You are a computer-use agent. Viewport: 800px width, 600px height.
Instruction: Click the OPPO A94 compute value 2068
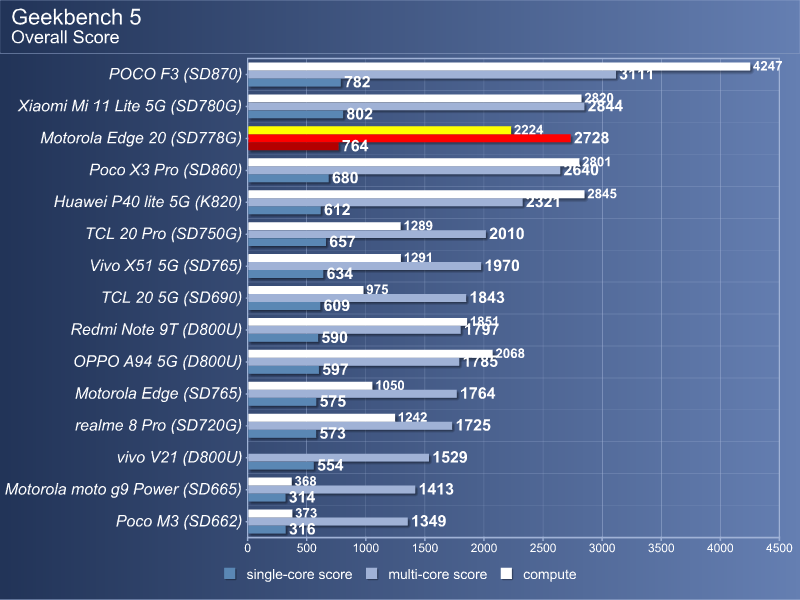point(510,354)
